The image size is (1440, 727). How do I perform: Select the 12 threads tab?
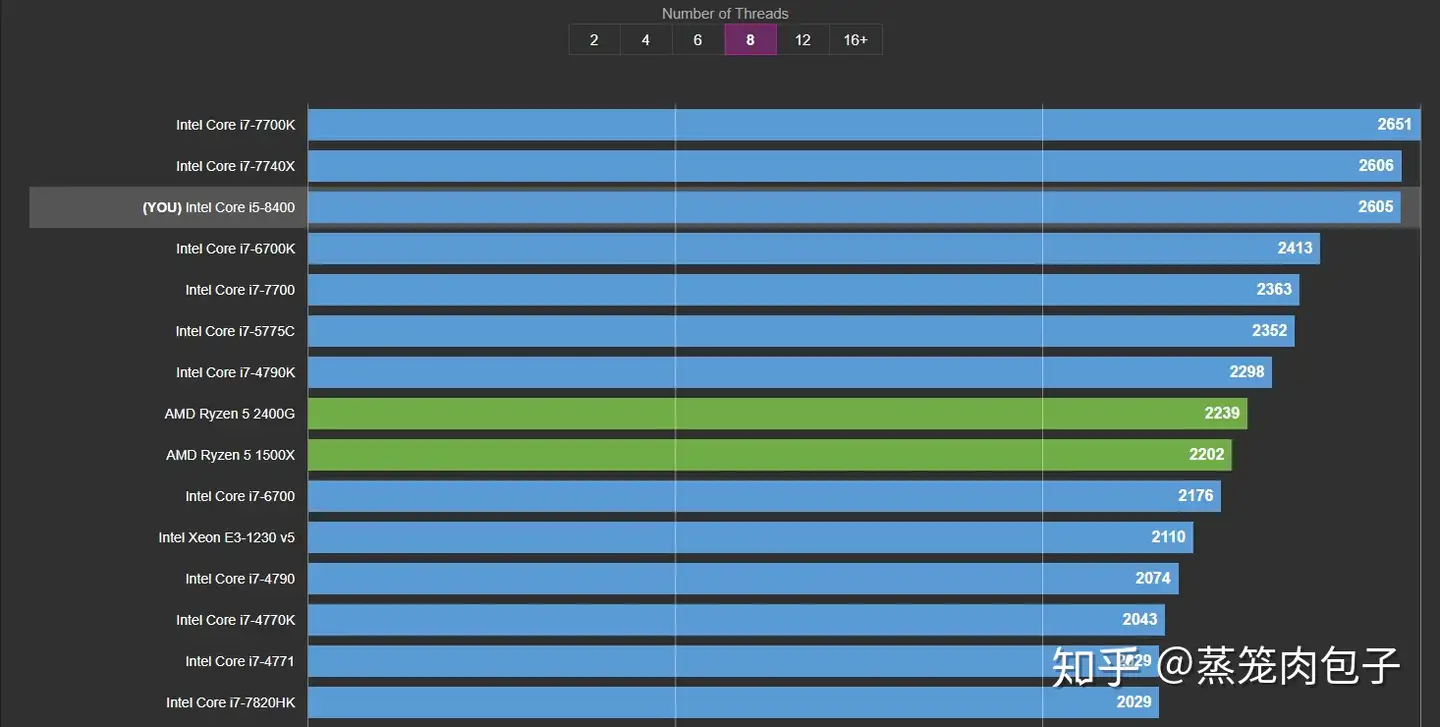pos(802,40)
